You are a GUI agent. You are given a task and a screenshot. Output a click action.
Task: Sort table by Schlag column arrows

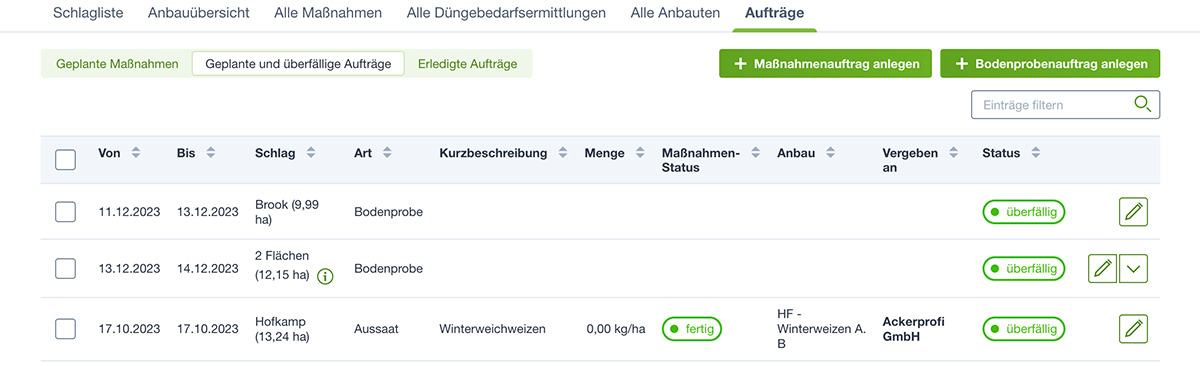pos(311,153)
